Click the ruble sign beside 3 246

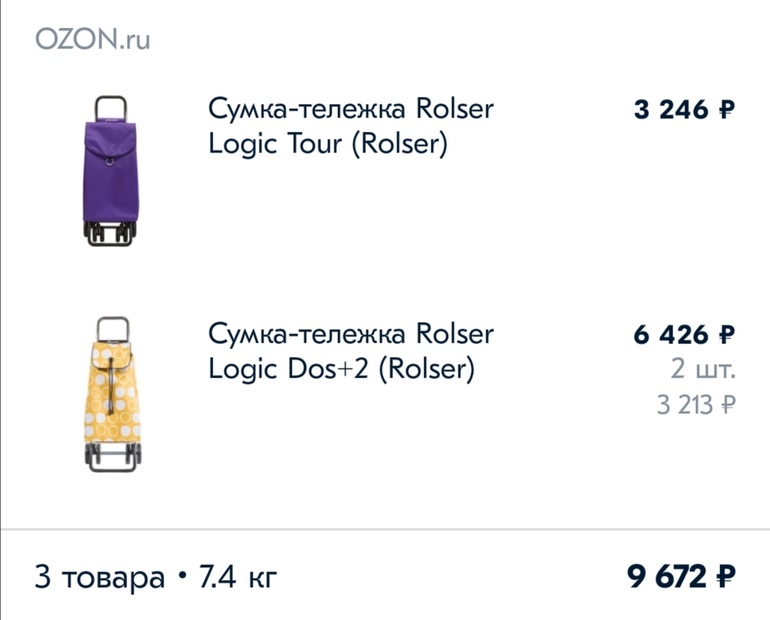coord(727,110)
